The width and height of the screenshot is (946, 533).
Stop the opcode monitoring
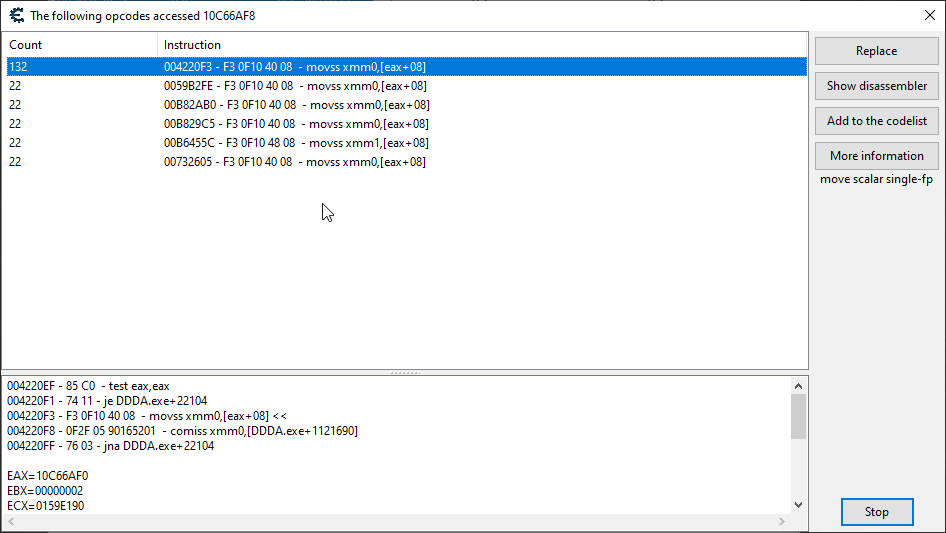click(x=876, y=512)
